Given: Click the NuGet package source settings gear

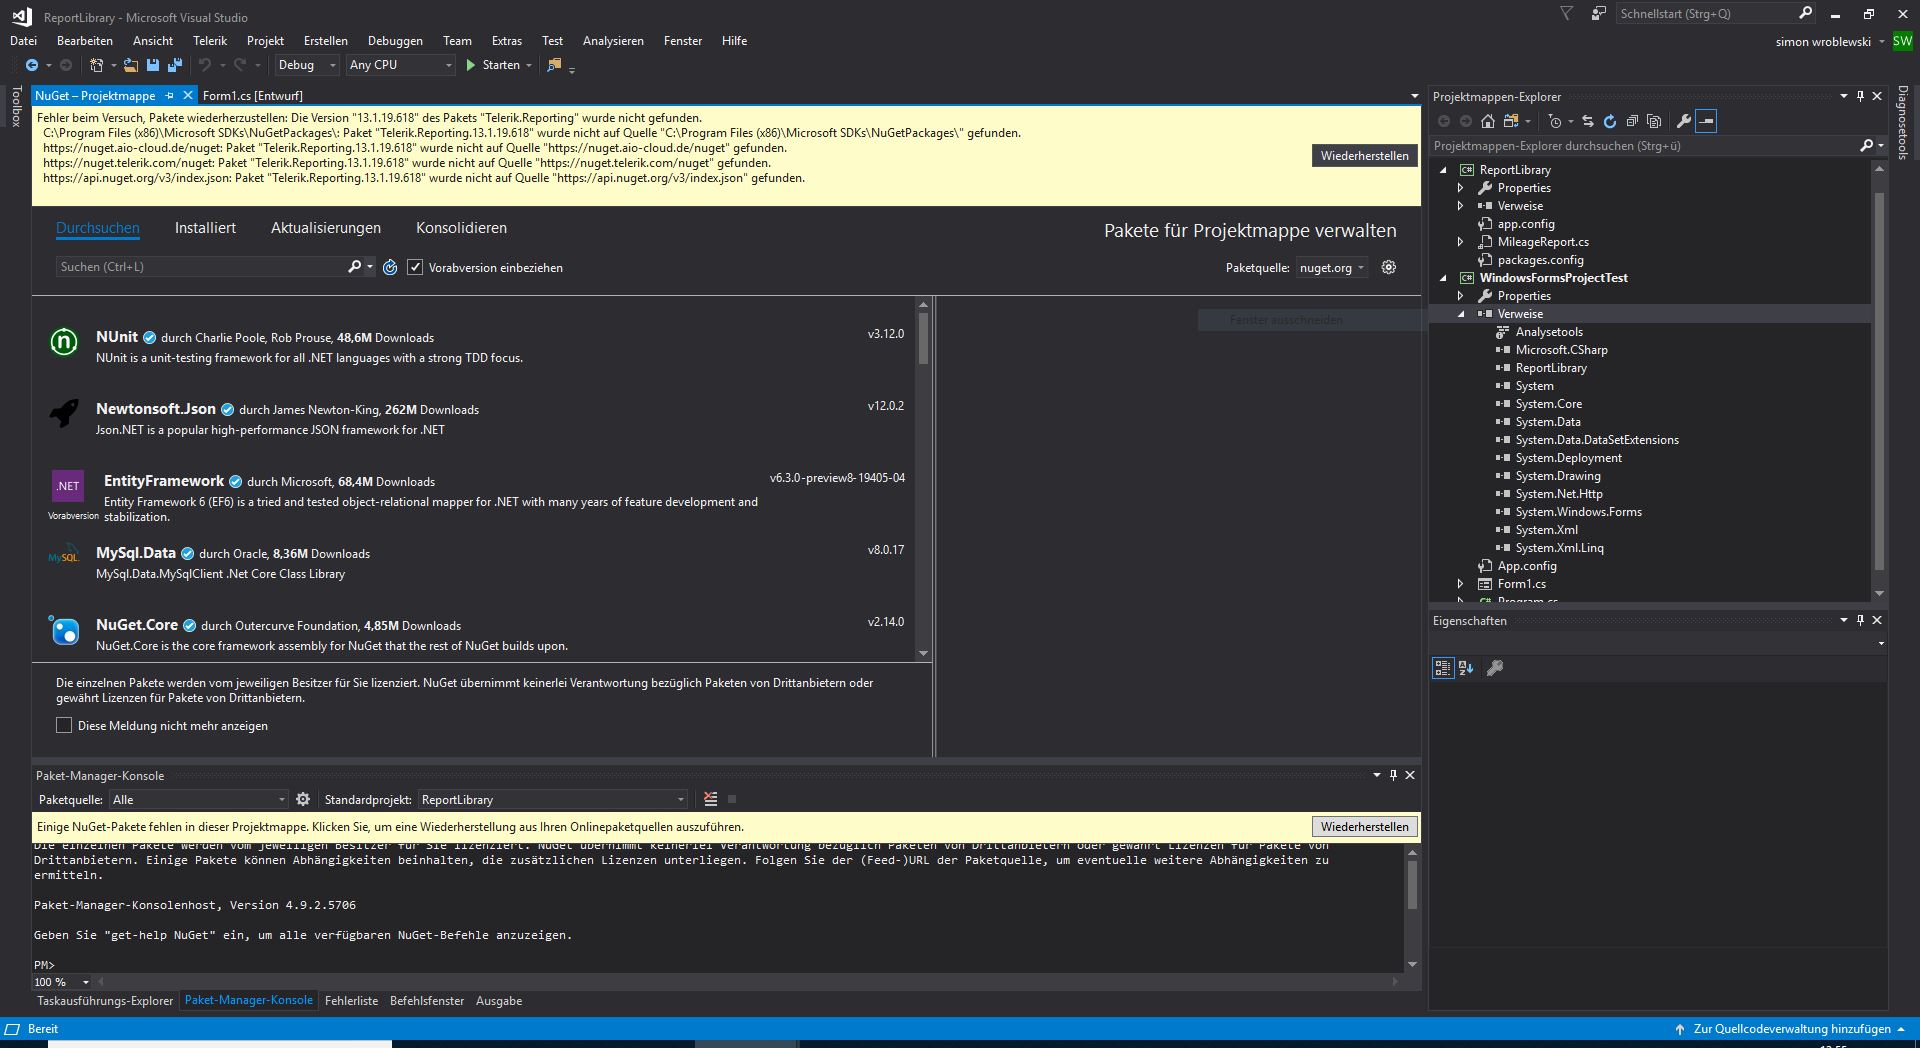Looking at the screenshot, I should coord(1389,267).
